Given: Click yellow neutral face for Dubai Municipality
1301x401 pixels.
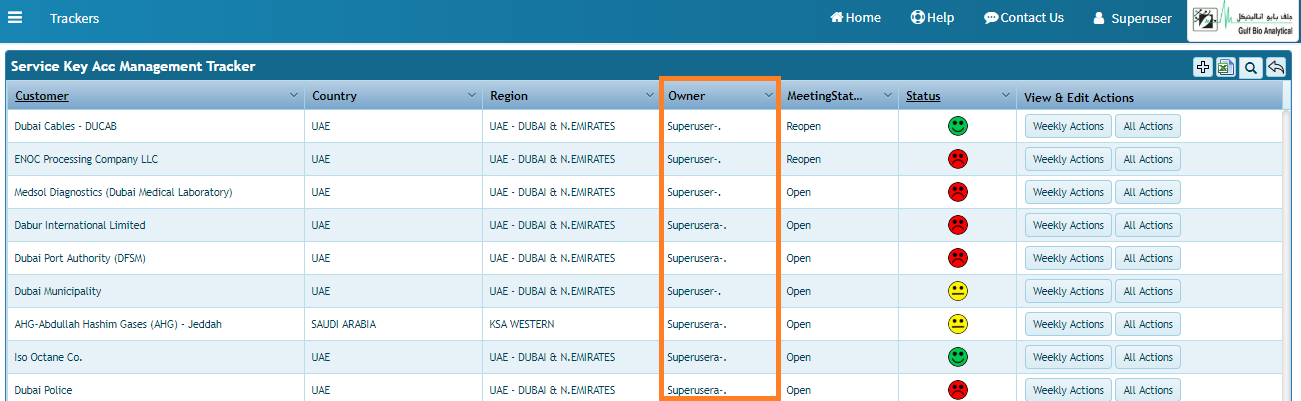Looking at the screenshot, I should point(958,291).
